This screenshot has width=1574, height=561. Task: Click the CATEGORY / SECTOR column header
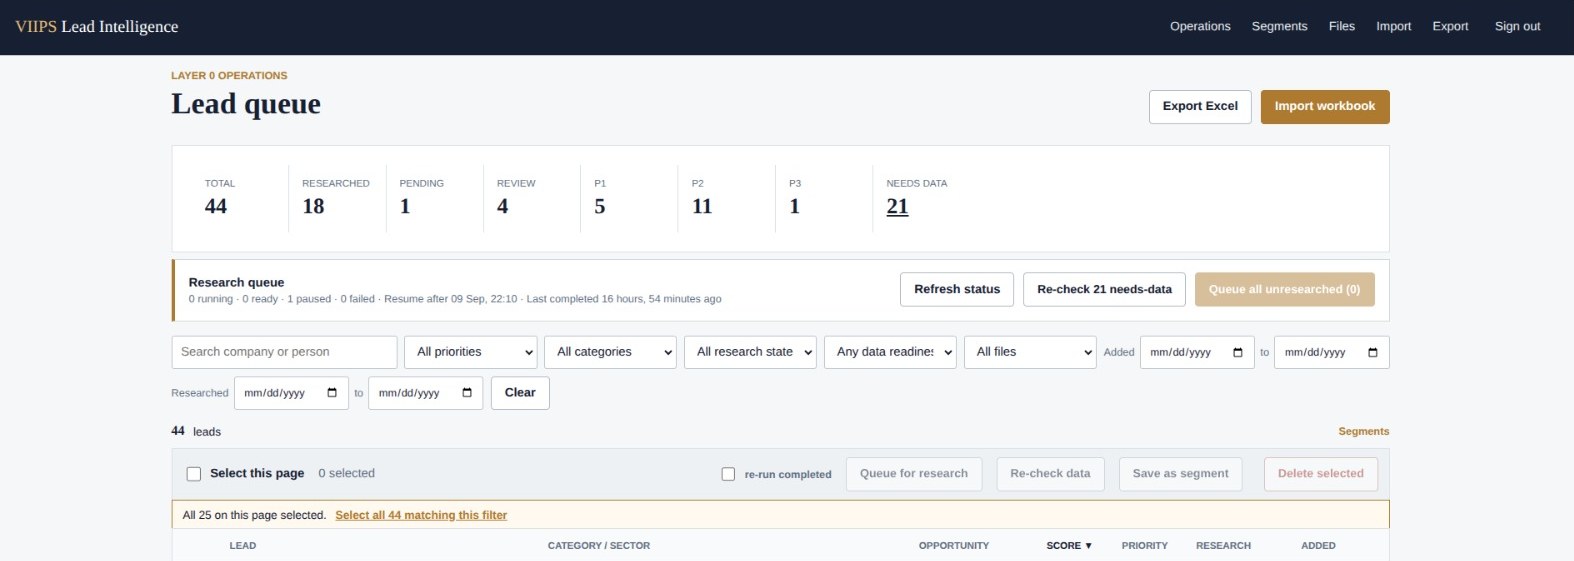[599, 546]
